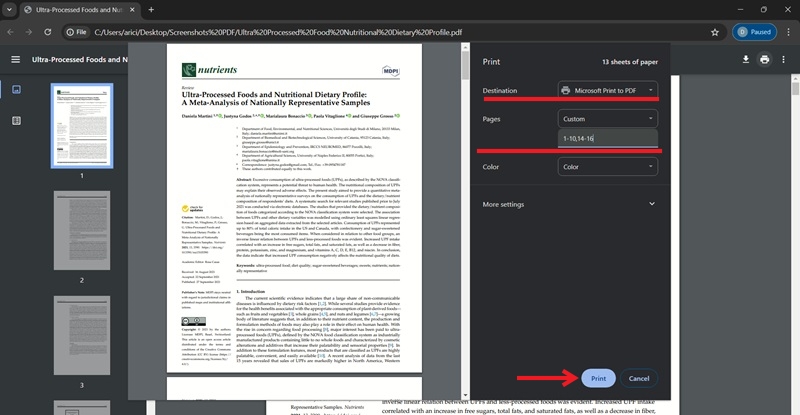
Task: Click the custom page range field 1-10,14-16
Action: [608, 138]
